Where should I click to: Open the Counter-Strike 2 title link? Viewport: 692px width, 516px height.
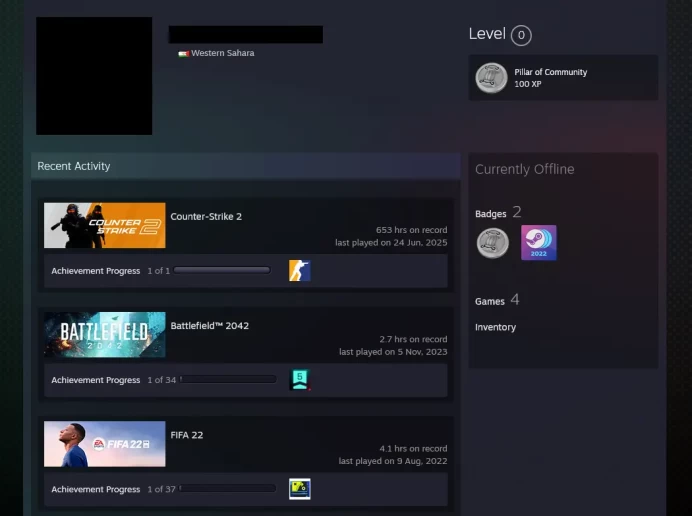(x=206, y=216)
